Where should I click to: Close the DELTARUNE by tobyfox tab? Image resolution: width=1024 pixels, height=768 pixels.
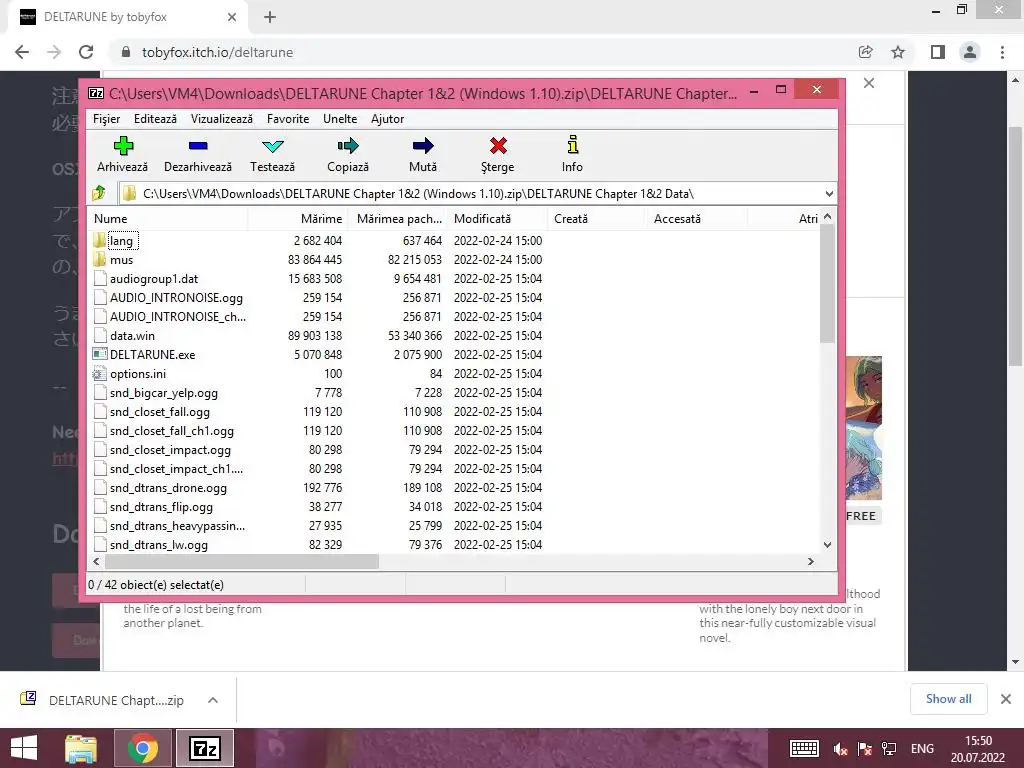232,18
